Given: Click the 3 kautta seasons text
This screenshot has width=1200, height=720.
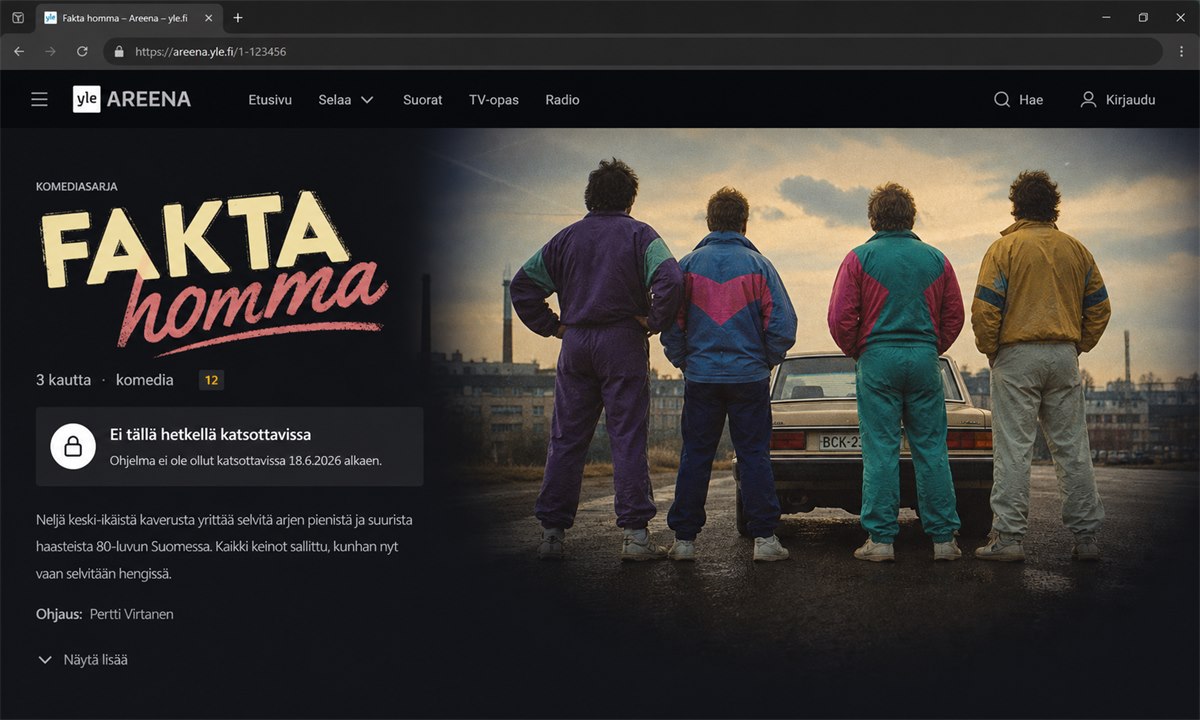Looking at the screenshot, I should tap(63, 380).
